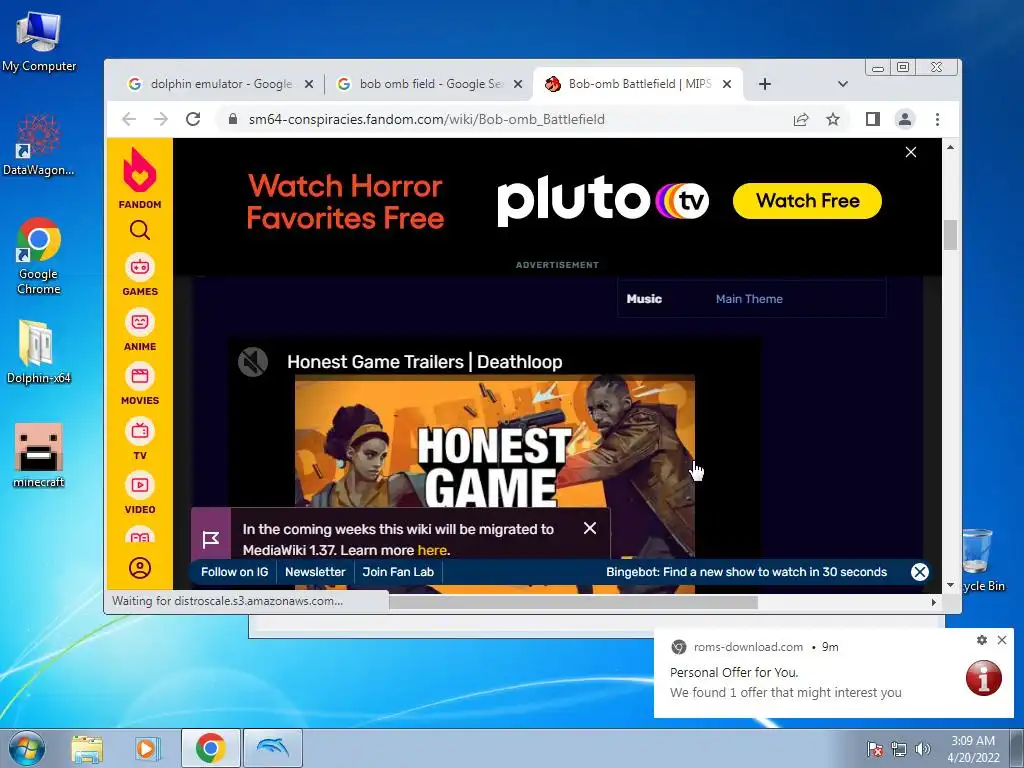The width and height of the screenshot is (1024, 768).
Task: Open Action Center flag tray icon
Action: click(875, 748)
